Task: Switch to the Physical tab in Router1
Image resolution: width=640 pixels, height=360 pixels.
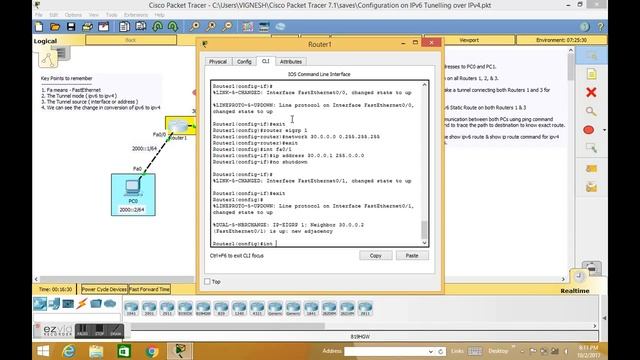Action: click(218, 62)
